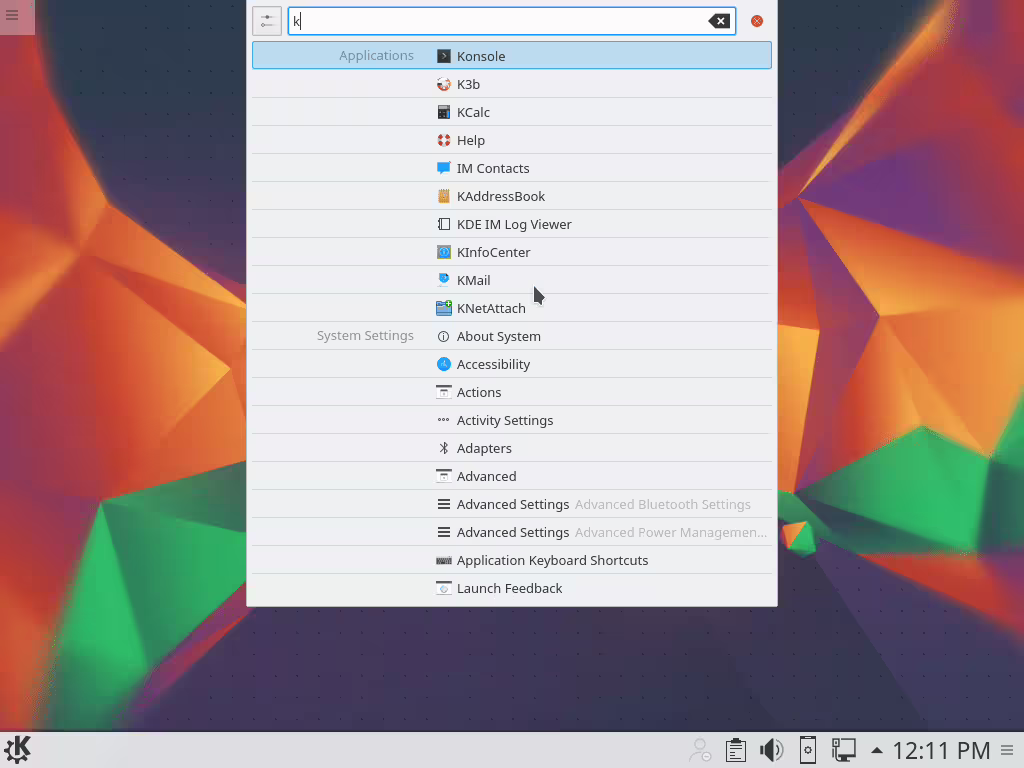Select the Actions settings entry
Image resolution: width=1024 pixels, height=768 pixels.
coord(512,392)
